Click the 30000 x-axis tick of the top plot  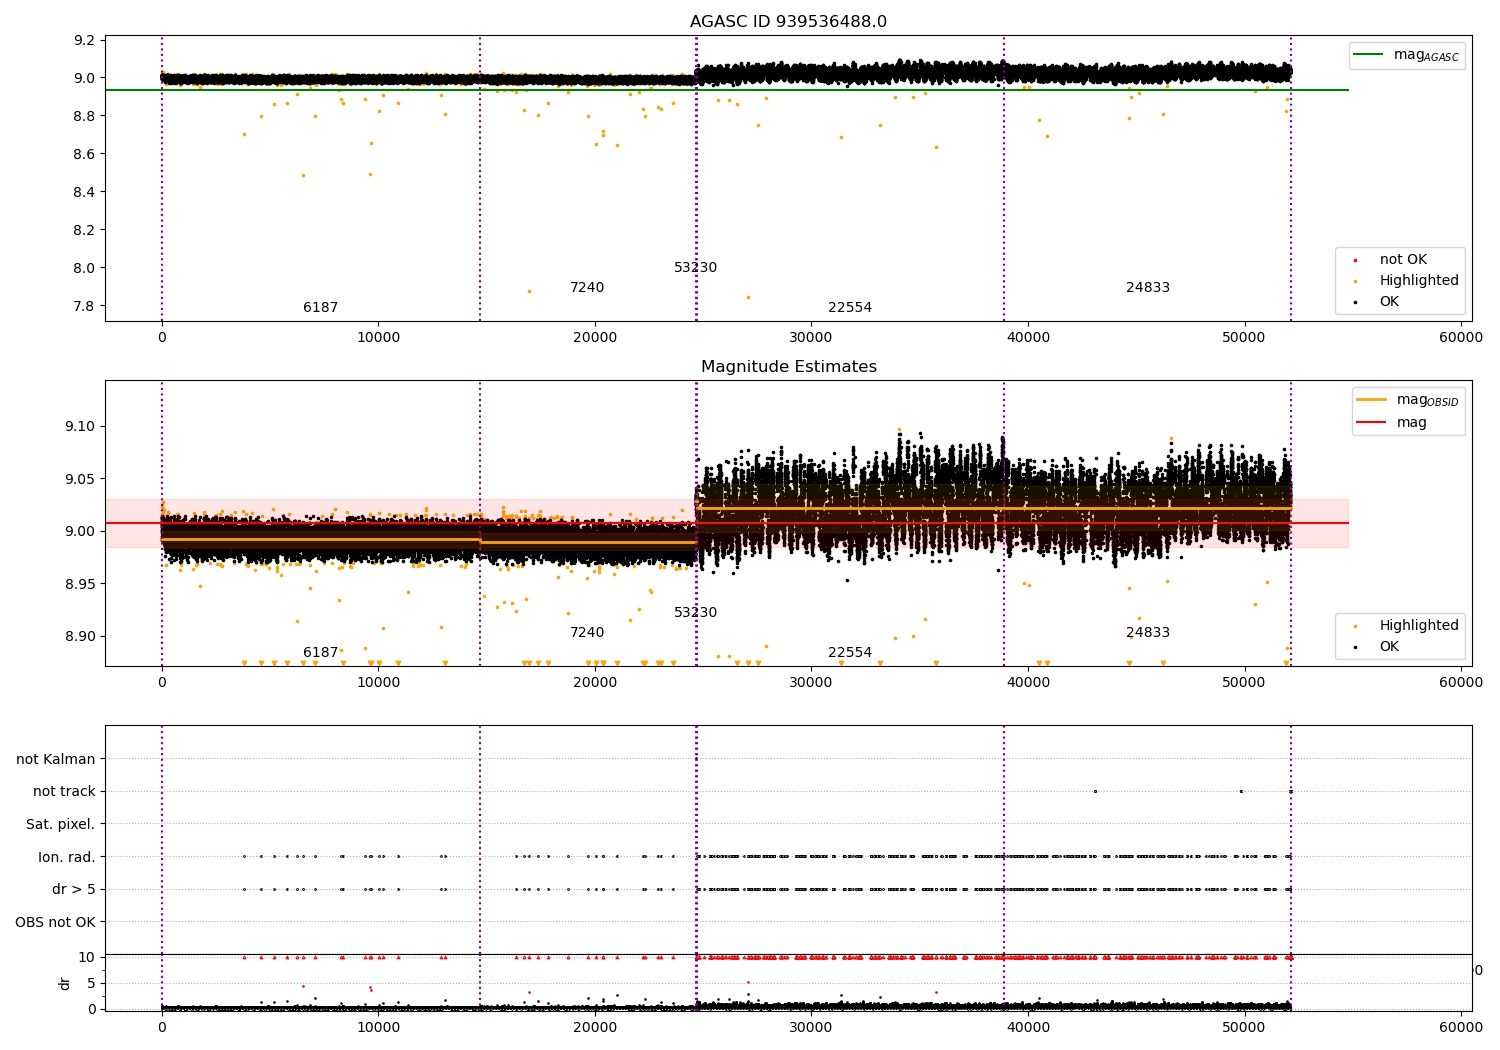pos(812,338)
